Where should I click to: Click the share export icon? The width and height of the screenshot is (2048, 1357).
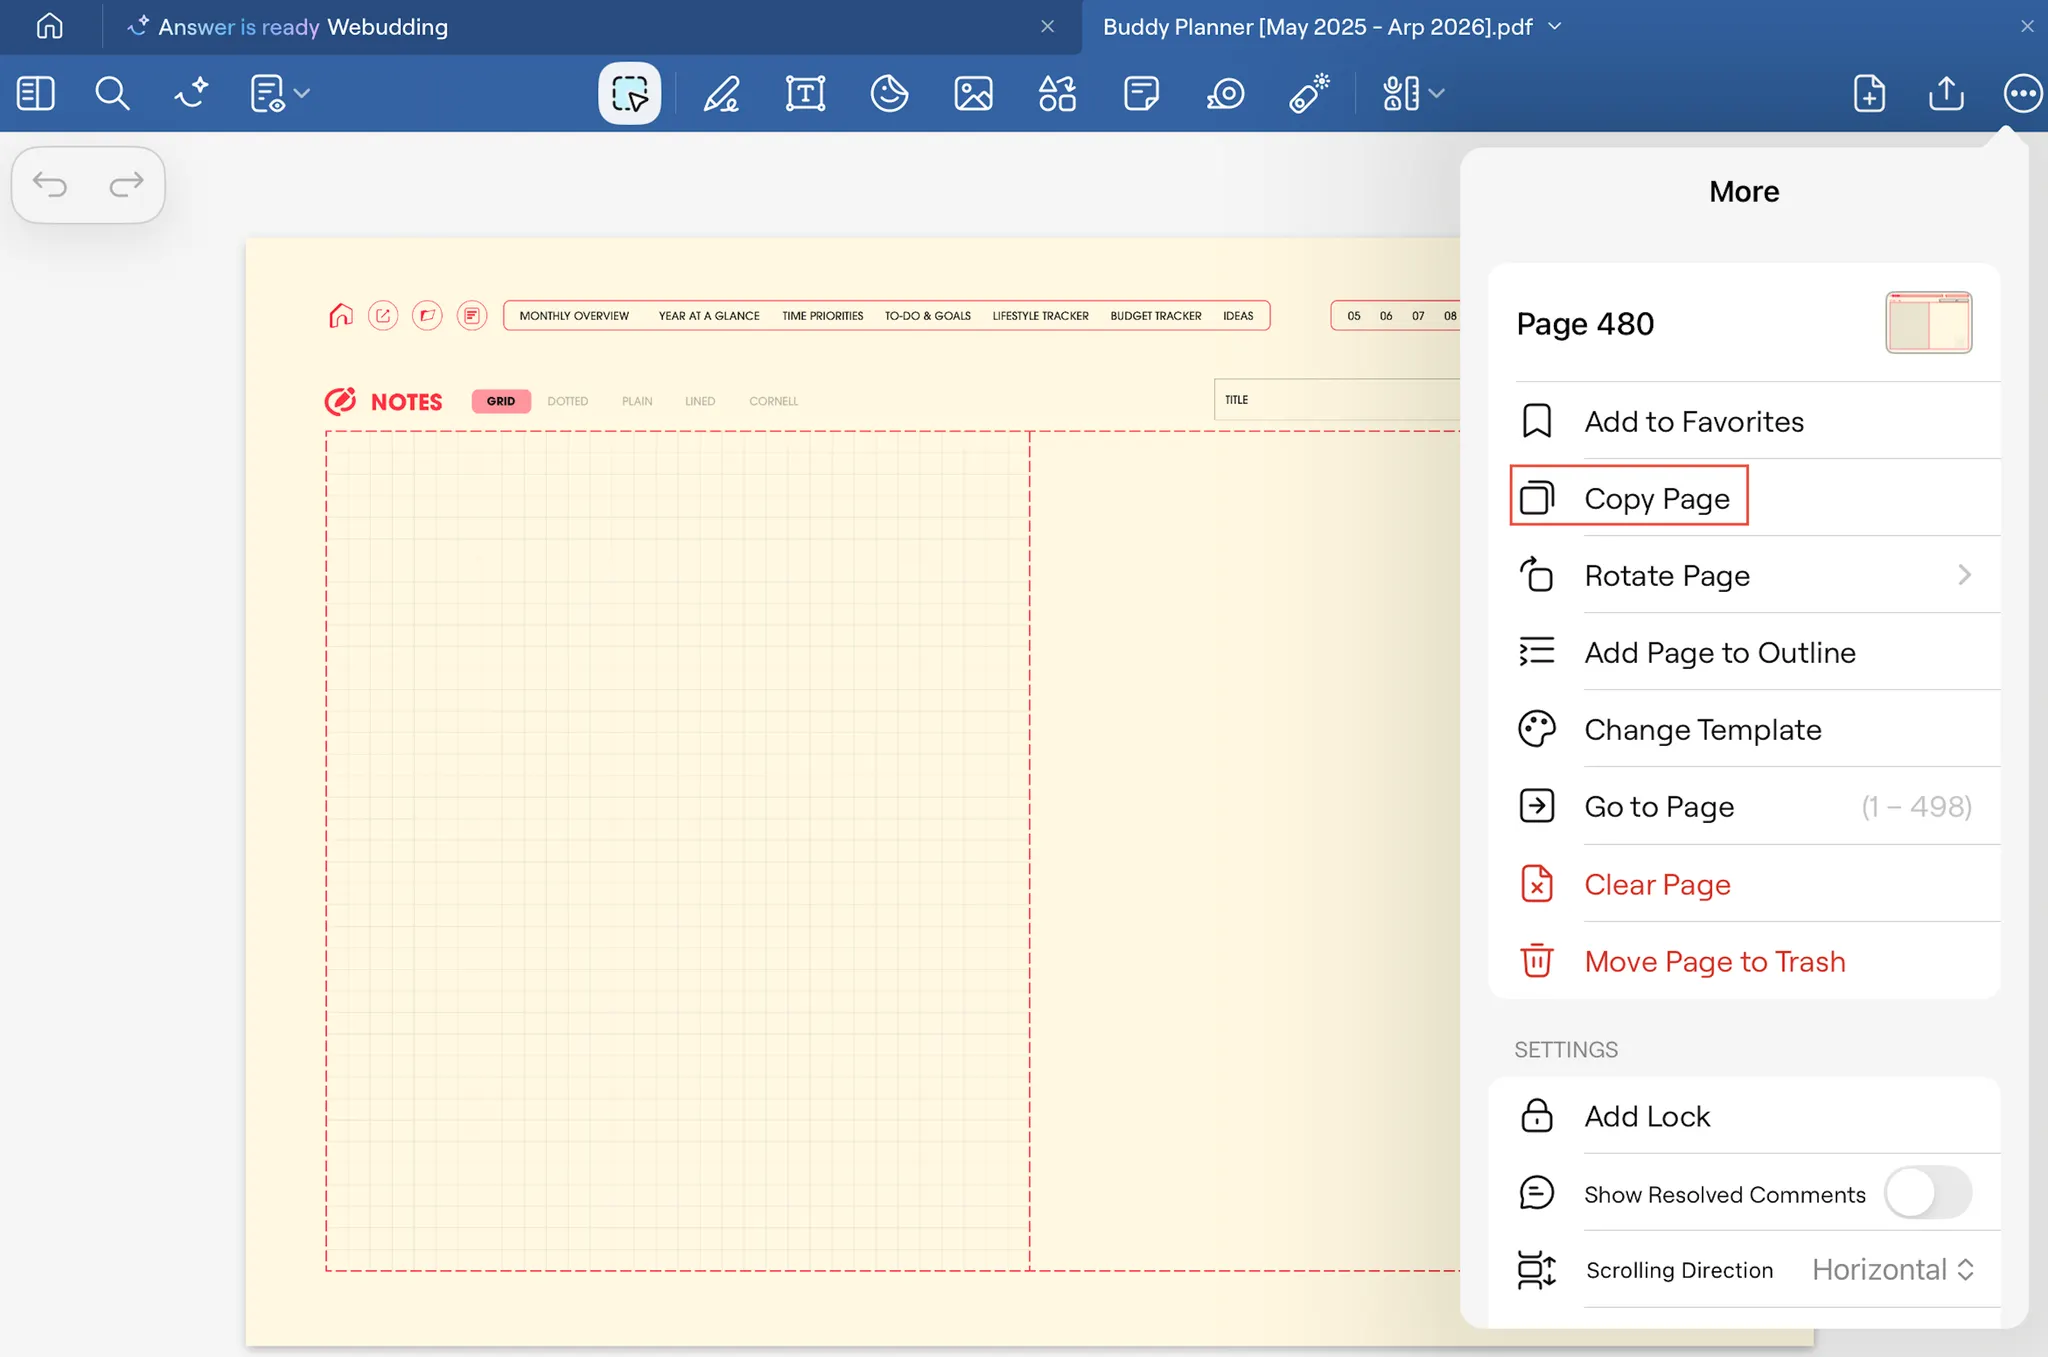pyautogui.click(x=1946, y=94)
